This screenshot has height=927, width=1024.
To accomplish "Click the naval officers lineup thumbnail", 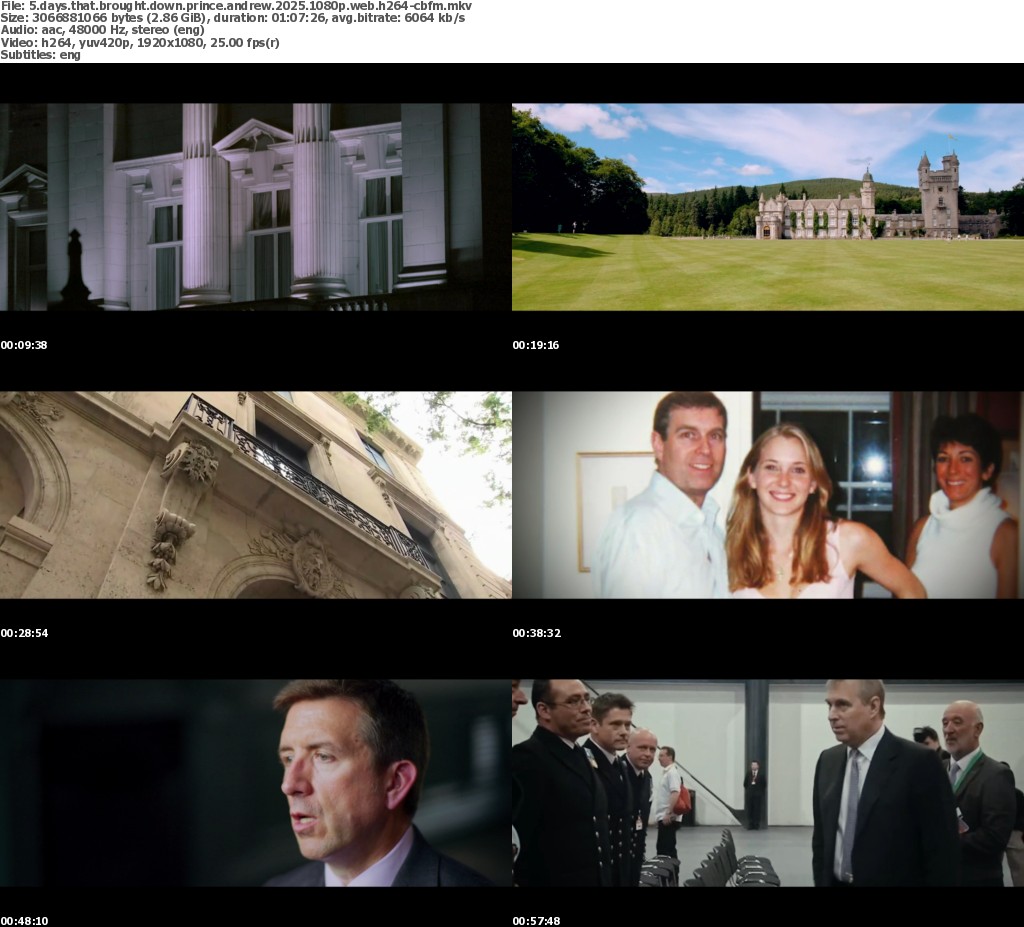I will point(767,783).
